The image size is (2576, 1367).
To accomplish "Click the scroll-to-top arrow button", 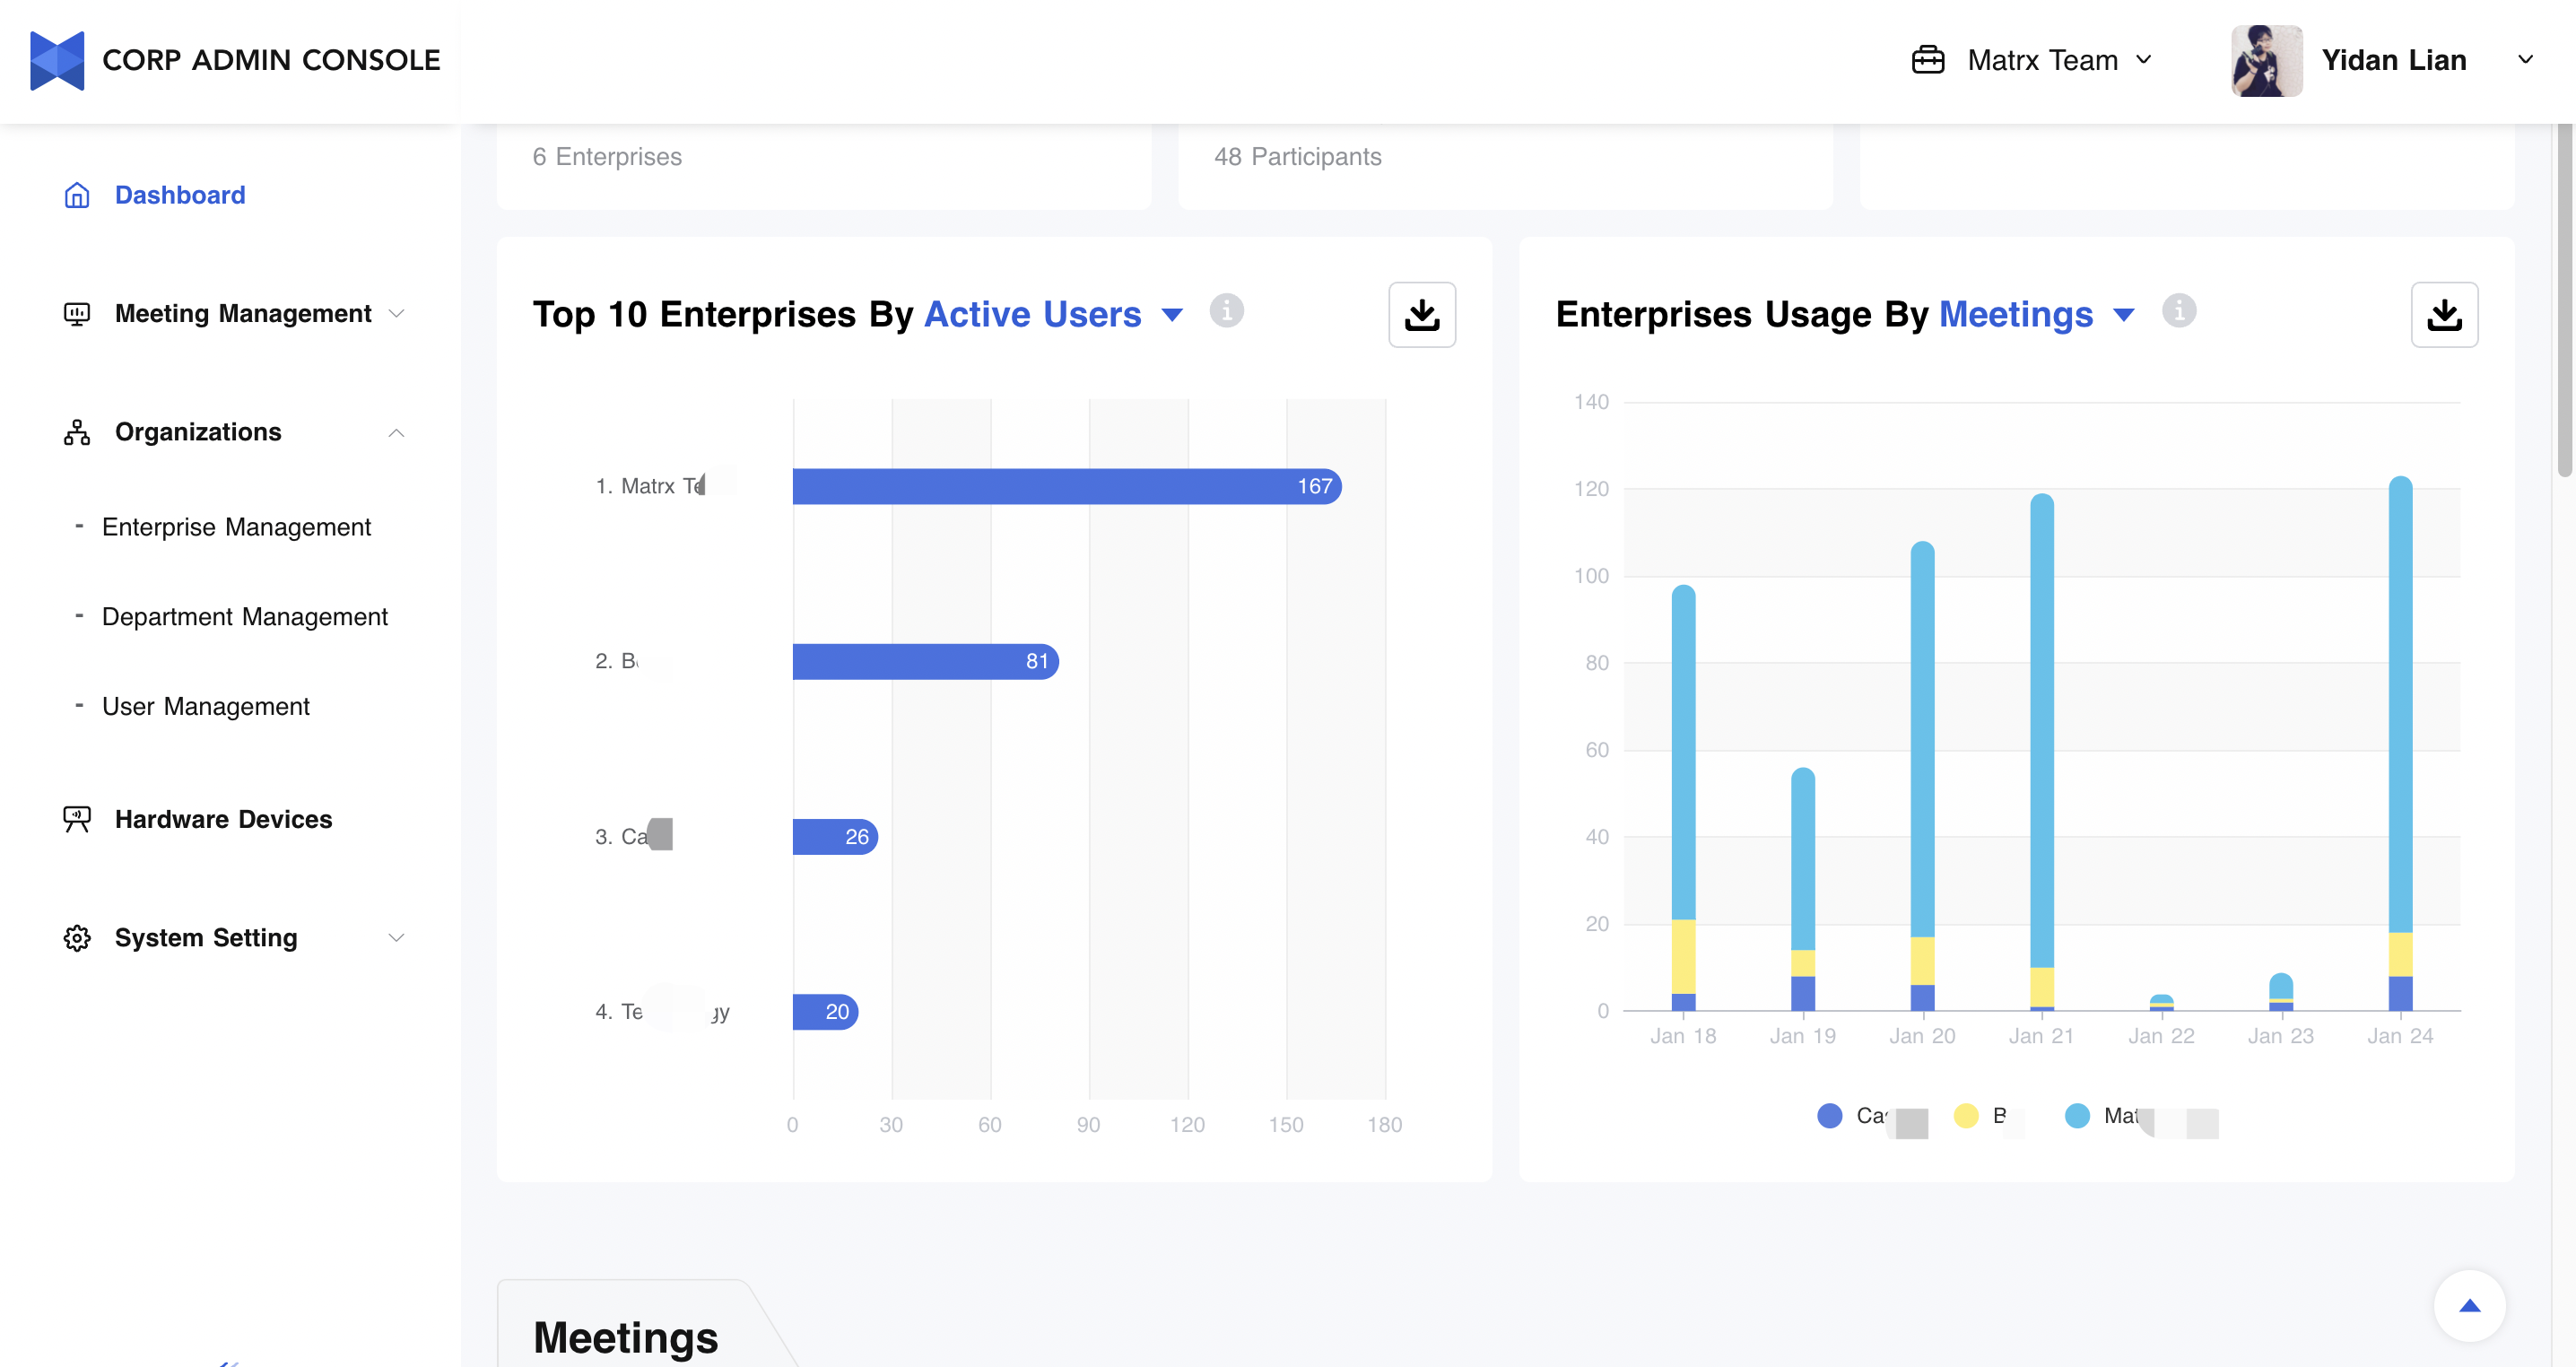I will tap(2468, 1305).
